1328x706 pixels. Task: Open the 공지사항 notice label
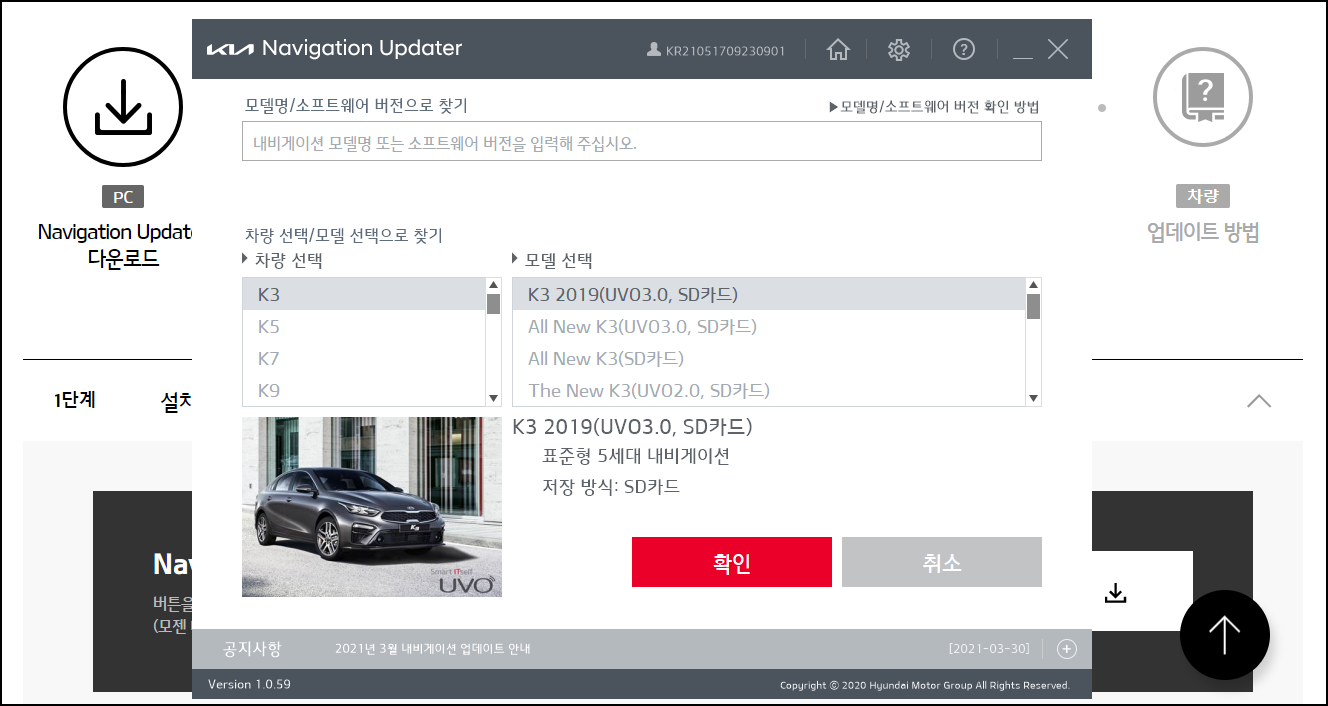(252, 649)
